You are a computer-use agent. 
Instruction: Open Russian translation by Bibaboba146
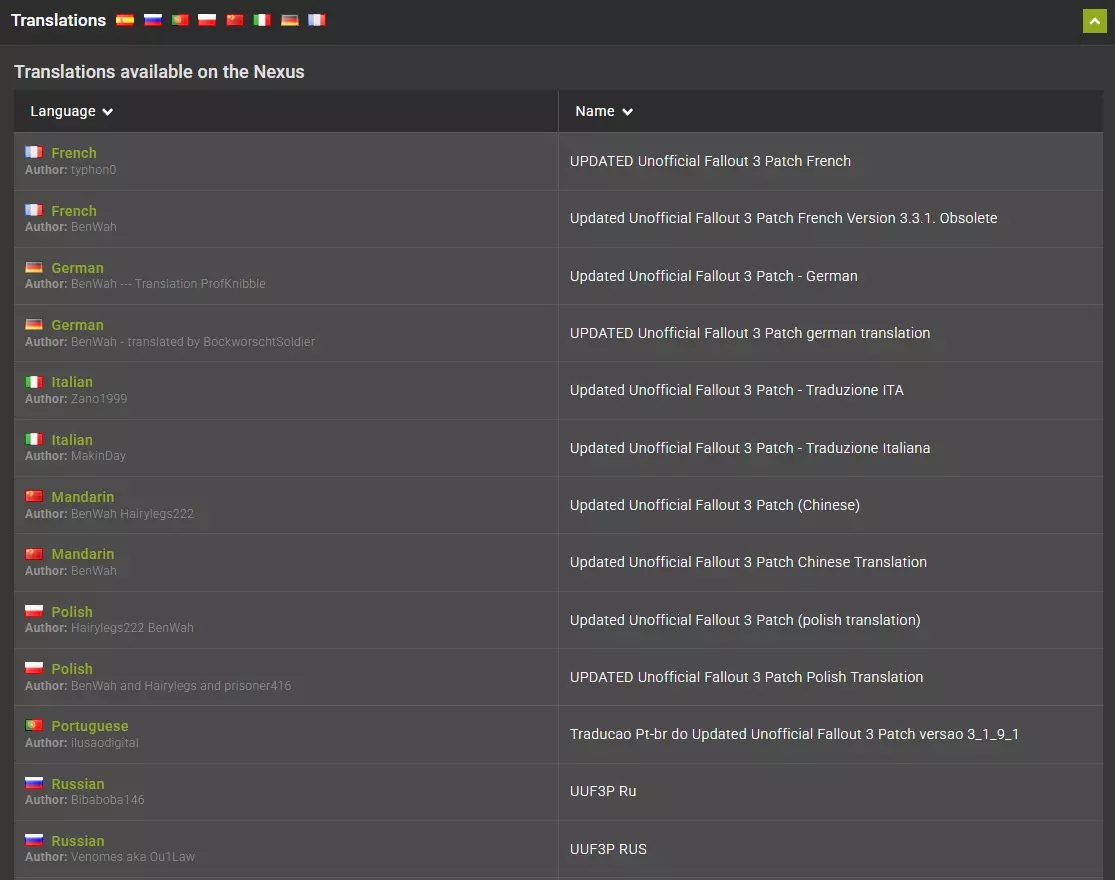click(78, 784)
